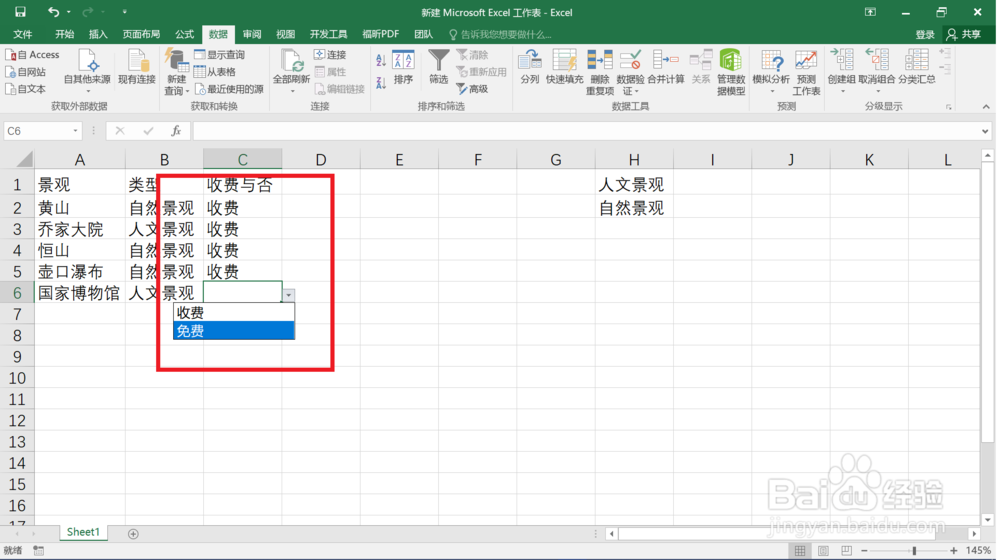Open Existing Connections (现有连接)
The height and width of the screenshot is (560, 1000).
pos(137,67)
